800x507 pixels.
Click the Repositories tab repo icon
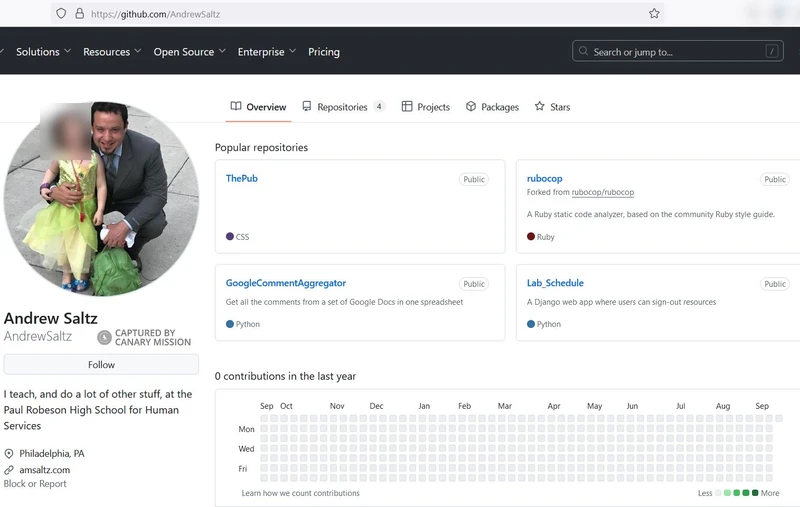click(307, 107)
